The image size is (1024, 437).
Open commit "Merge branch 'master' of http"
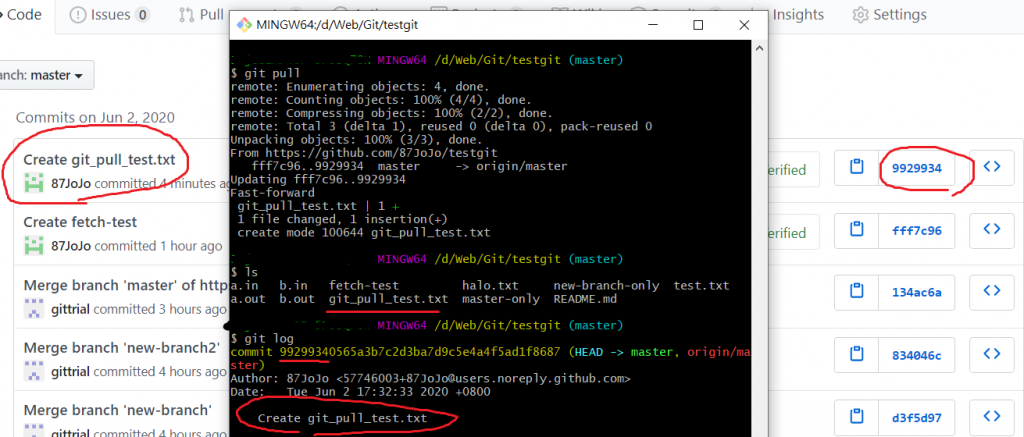tap(125, 285)
